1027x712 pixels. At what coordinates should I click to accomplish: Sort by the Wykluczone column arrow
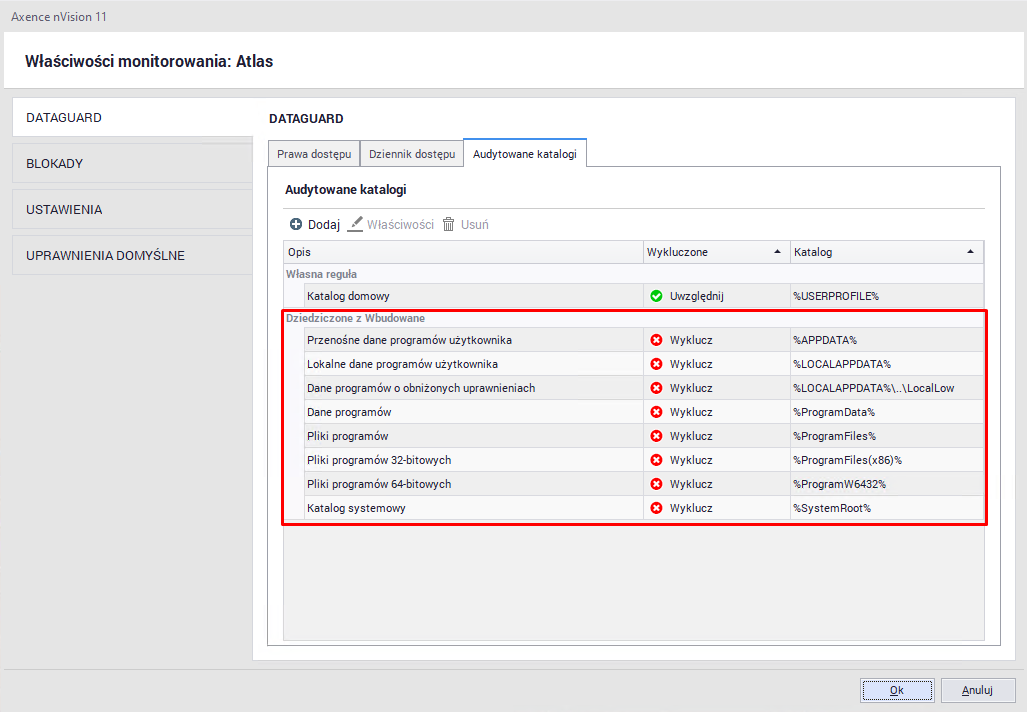click(x=777, y=252)
